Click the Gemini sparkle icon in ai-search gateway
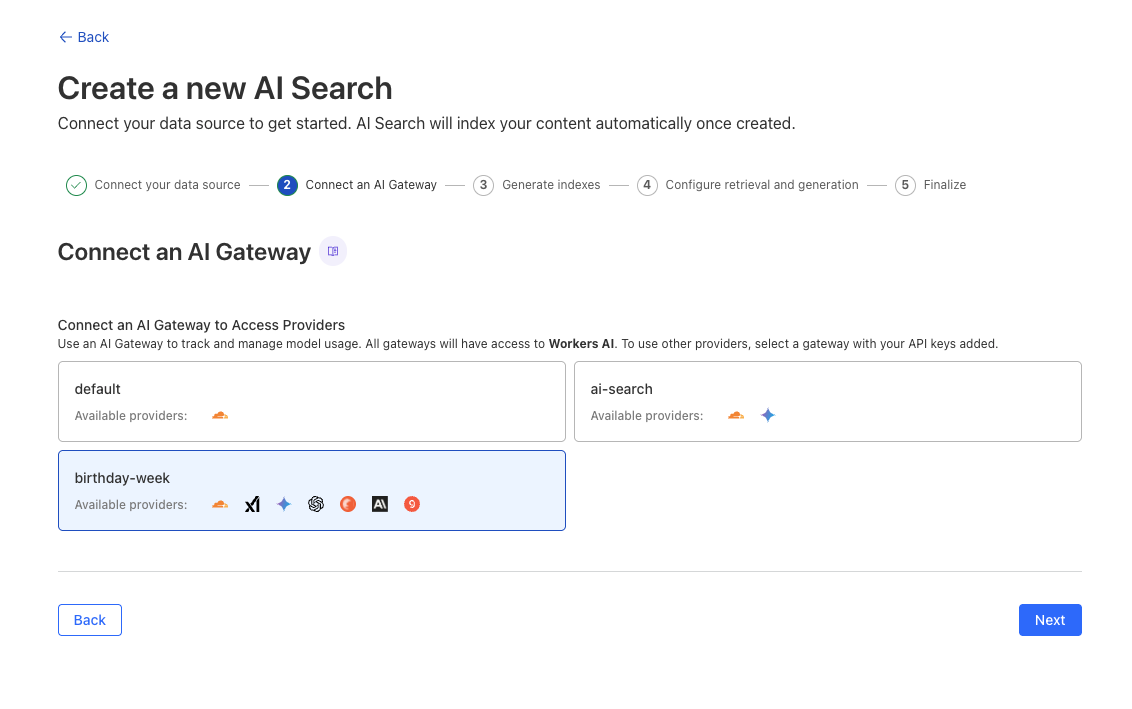1132x709 pixels. pos(767,415)
